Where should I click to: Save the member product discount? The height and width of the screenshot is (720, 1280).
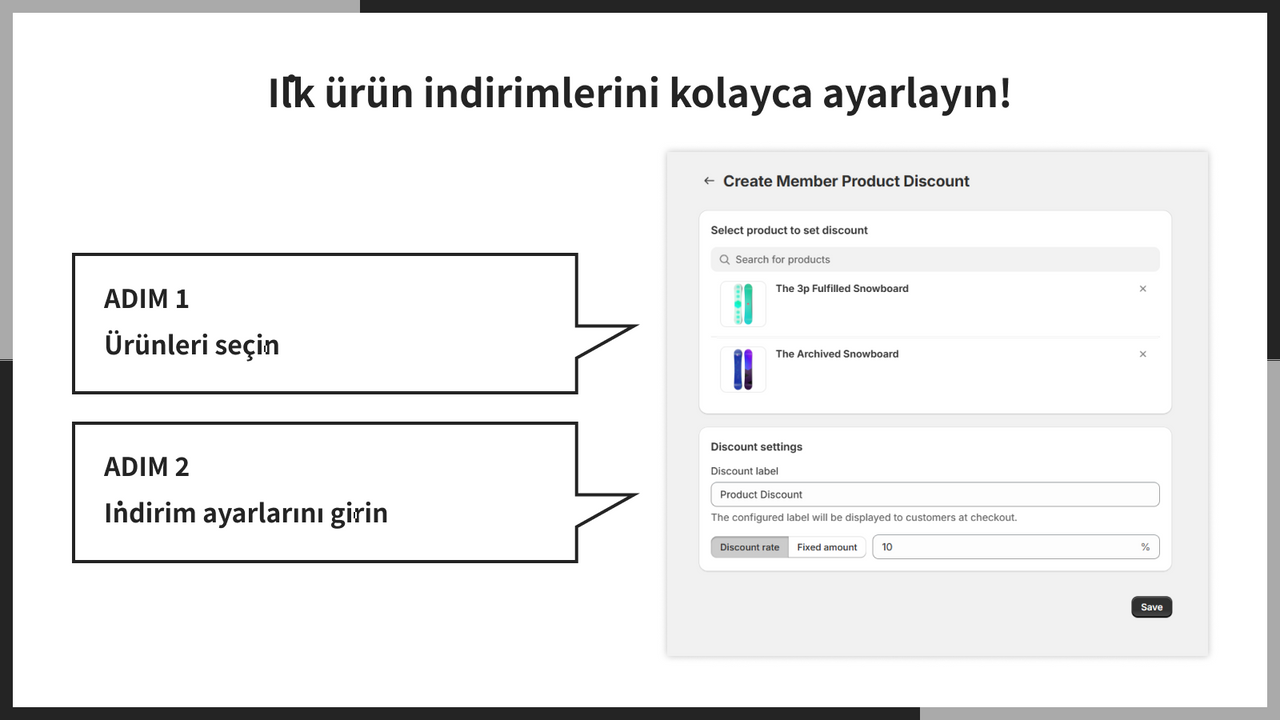point(1152,607)
